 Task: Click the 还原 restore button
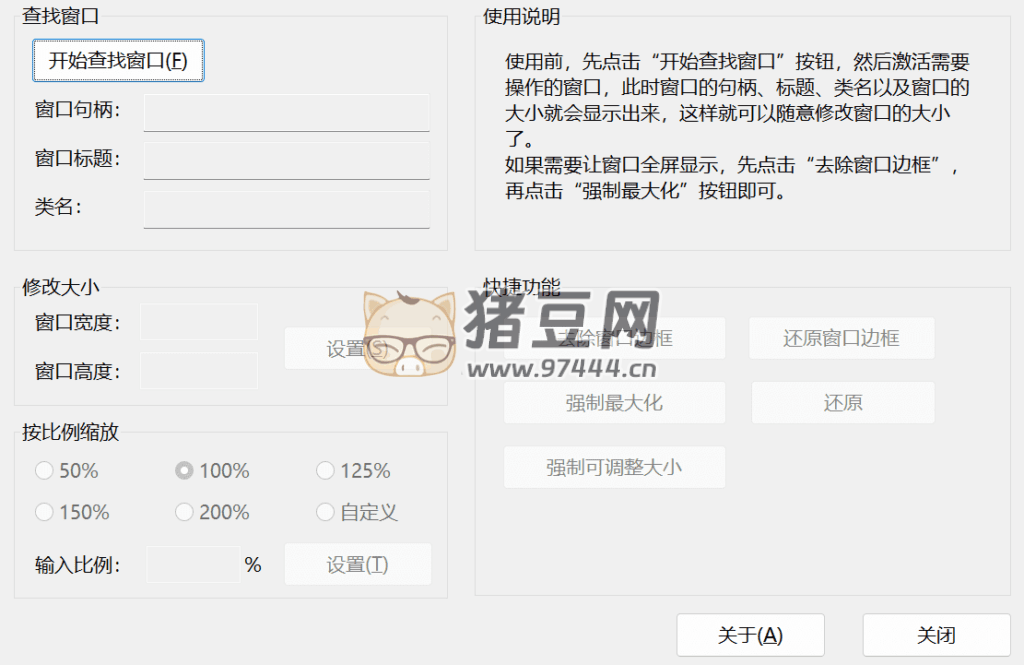pyautogui.click(x=842, y=403)
